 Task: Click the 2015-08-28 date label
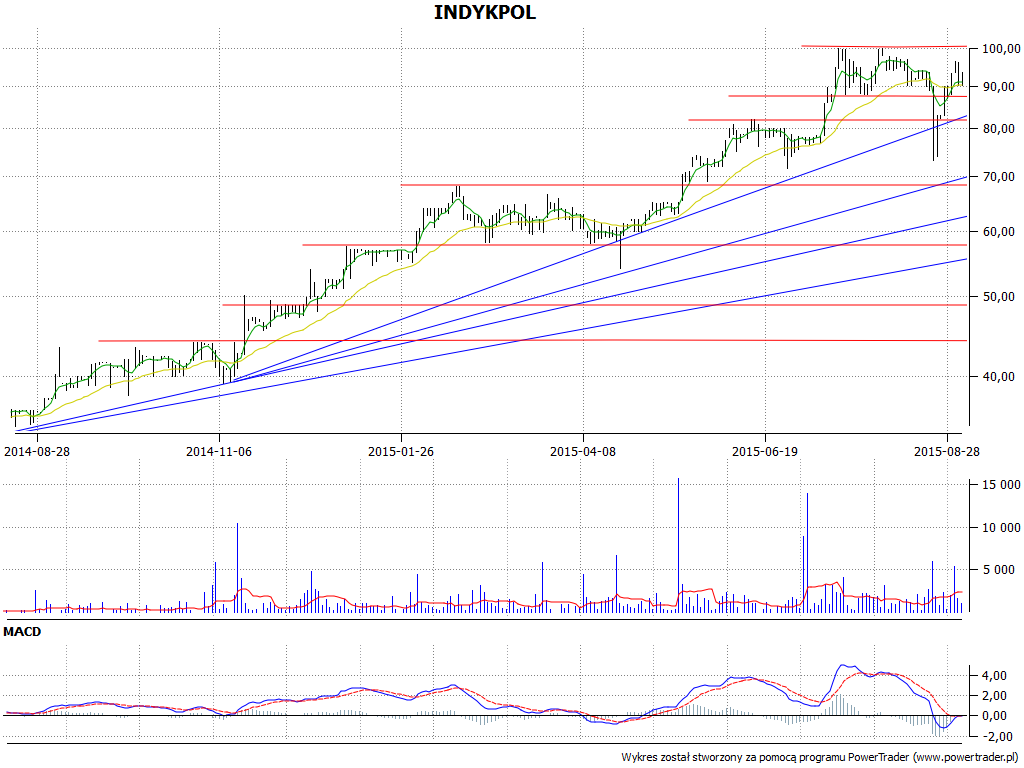pos(946,451)
